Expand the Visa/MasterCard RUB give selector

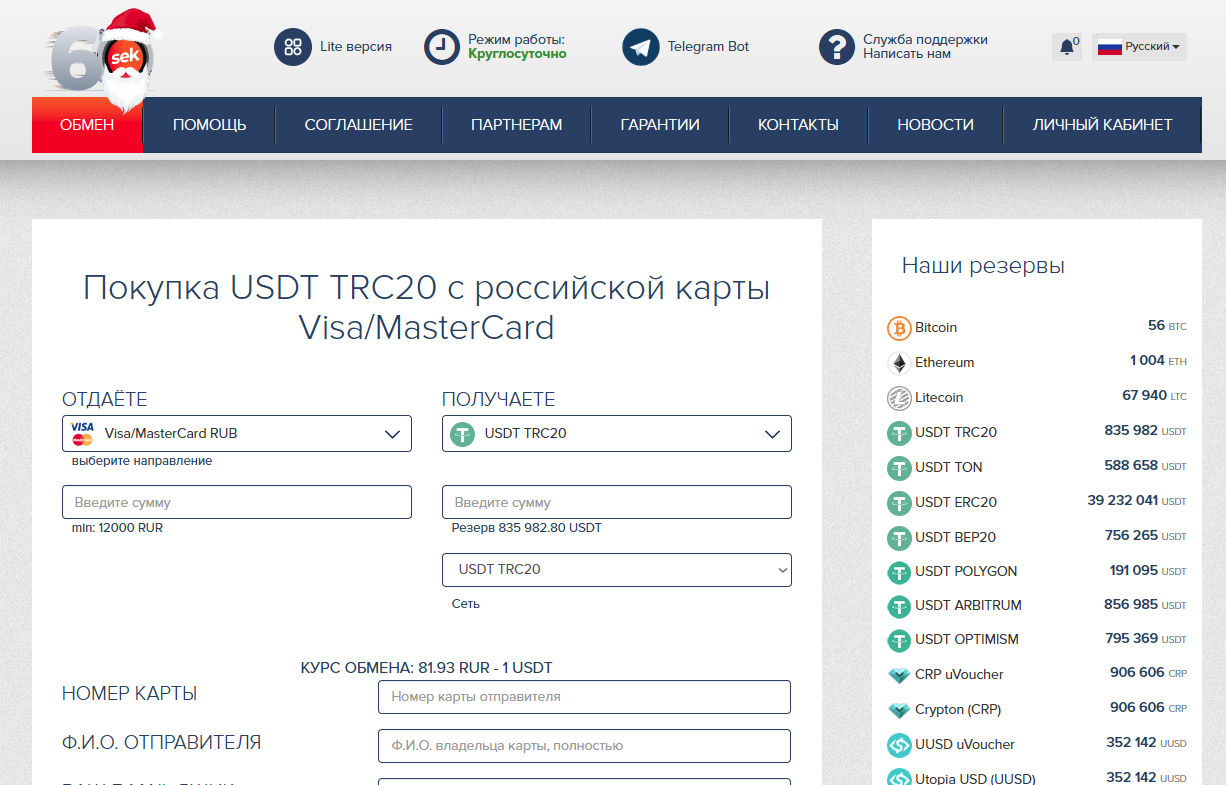[236, 434]
